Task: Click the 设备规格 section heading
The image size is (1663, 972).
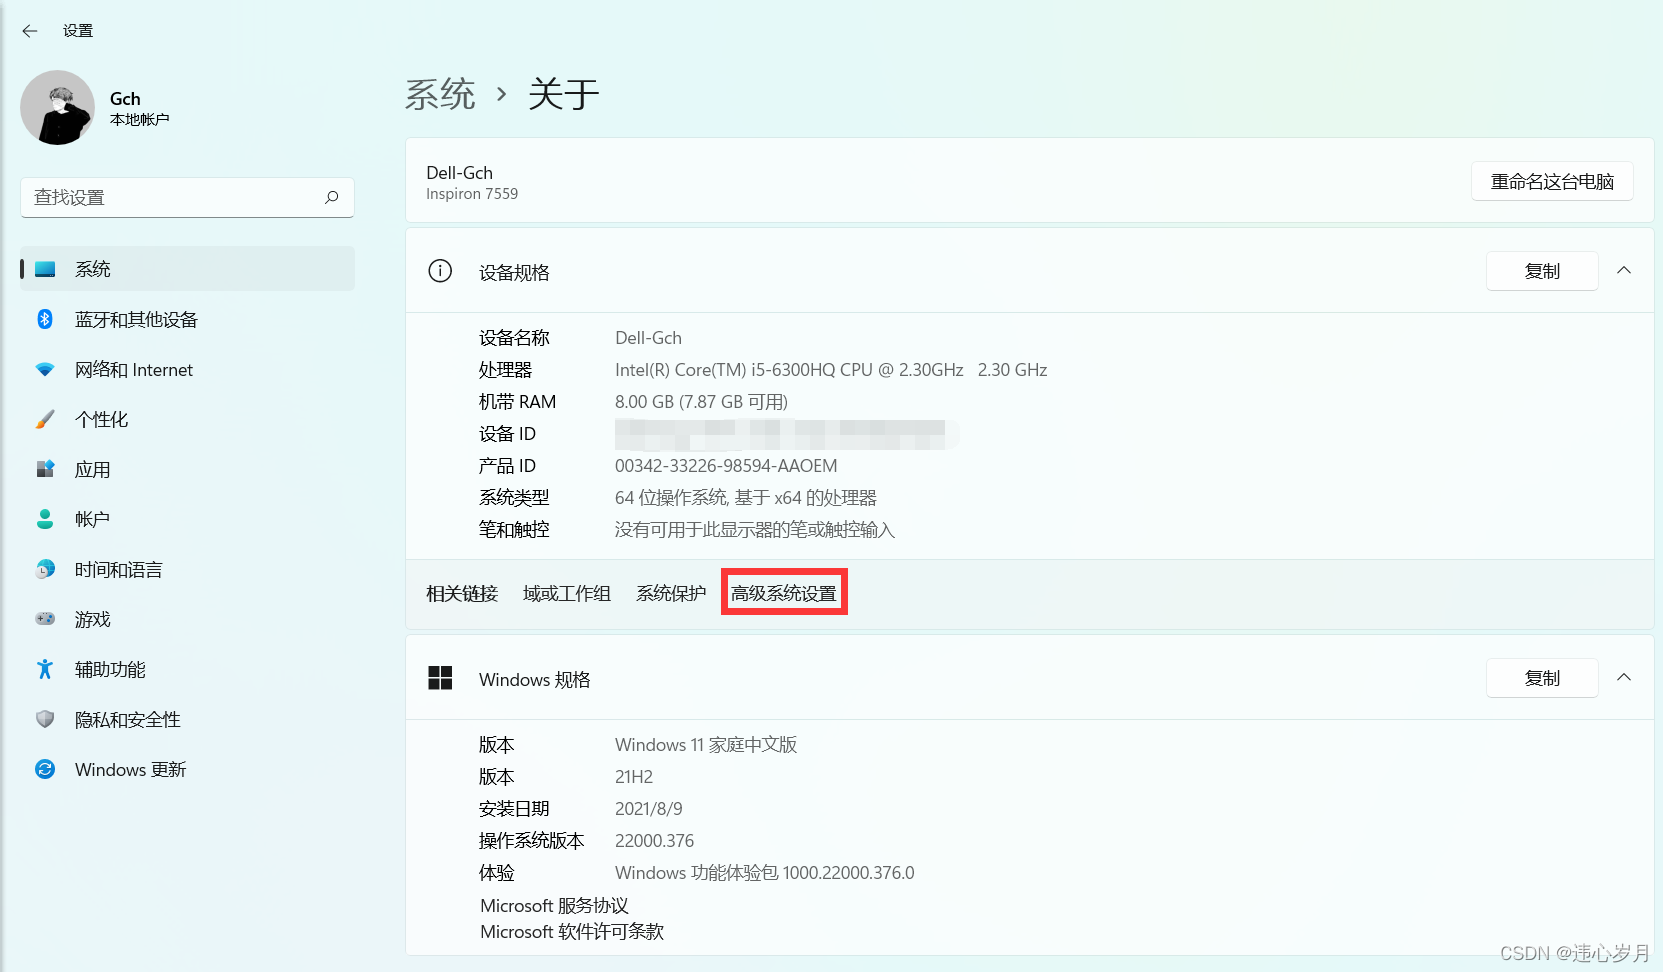Action: (514, 273)
